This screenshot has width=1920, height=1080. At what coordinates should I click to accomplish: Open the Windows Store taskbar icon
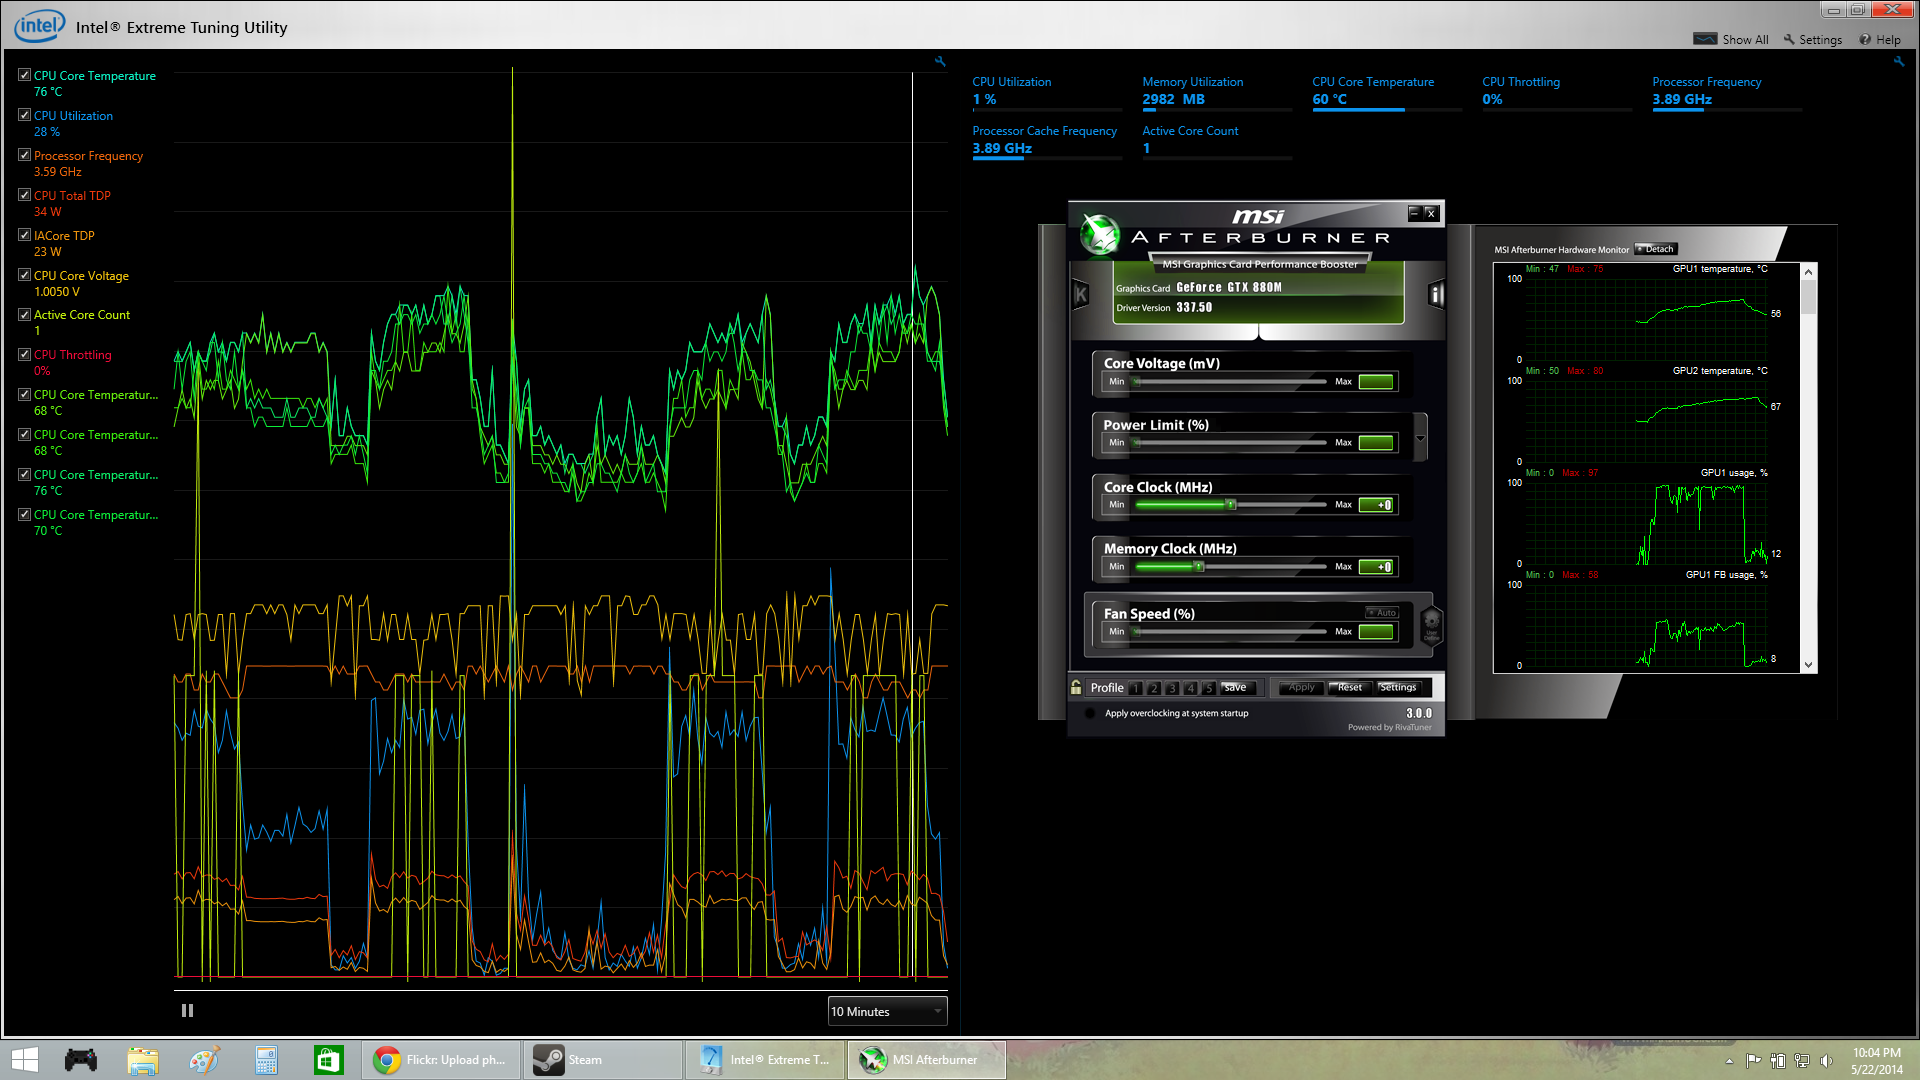[x=328, y=1060]
